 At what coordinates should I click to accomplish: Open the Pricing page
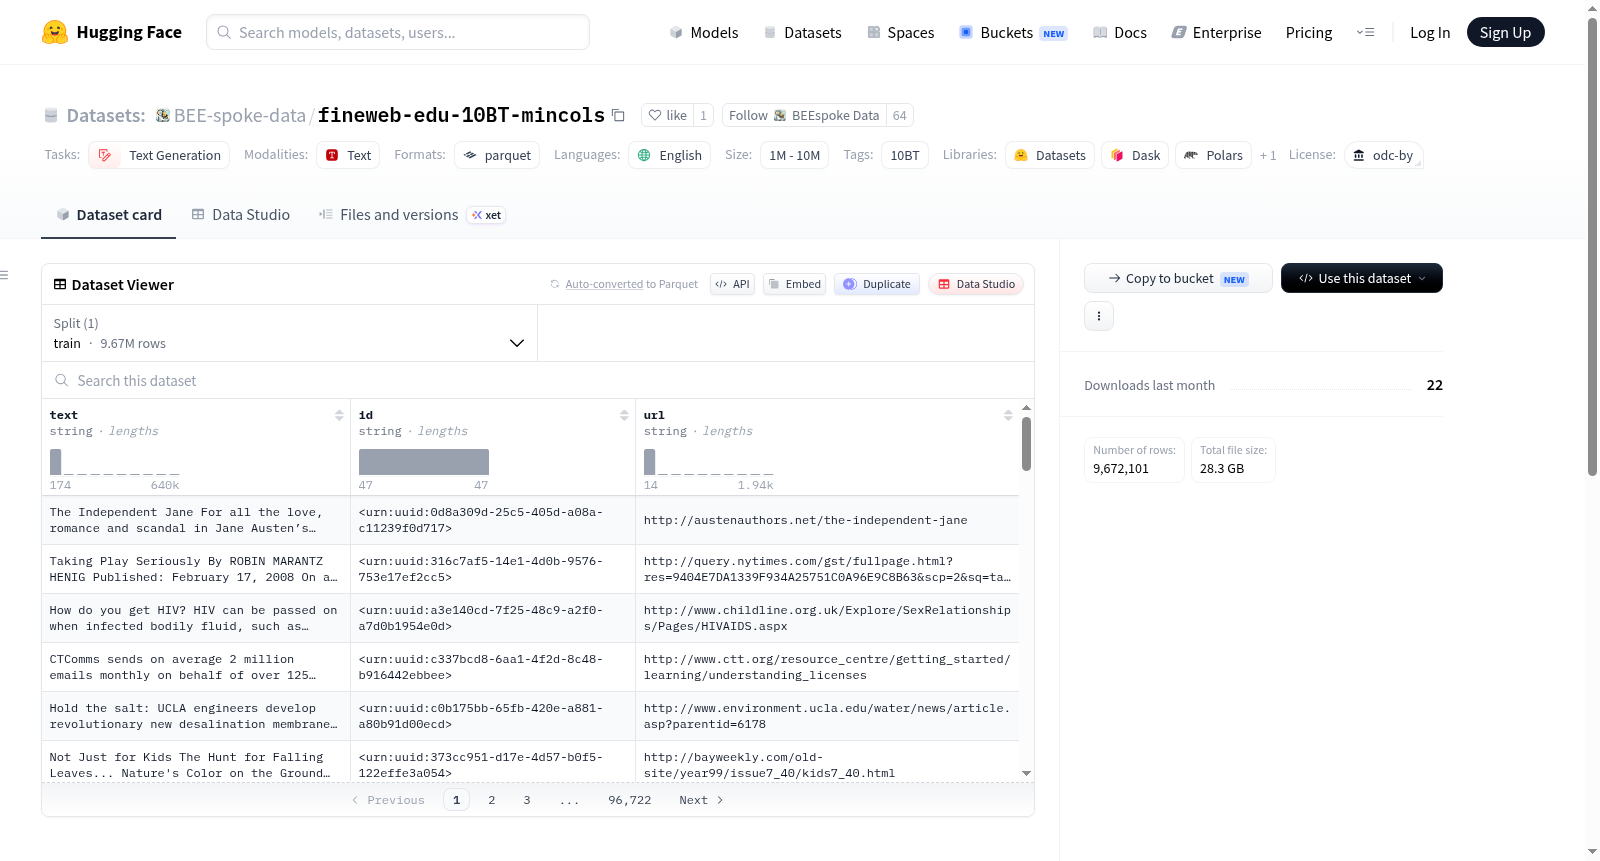pyautogui.click(x=1309, y=33)
